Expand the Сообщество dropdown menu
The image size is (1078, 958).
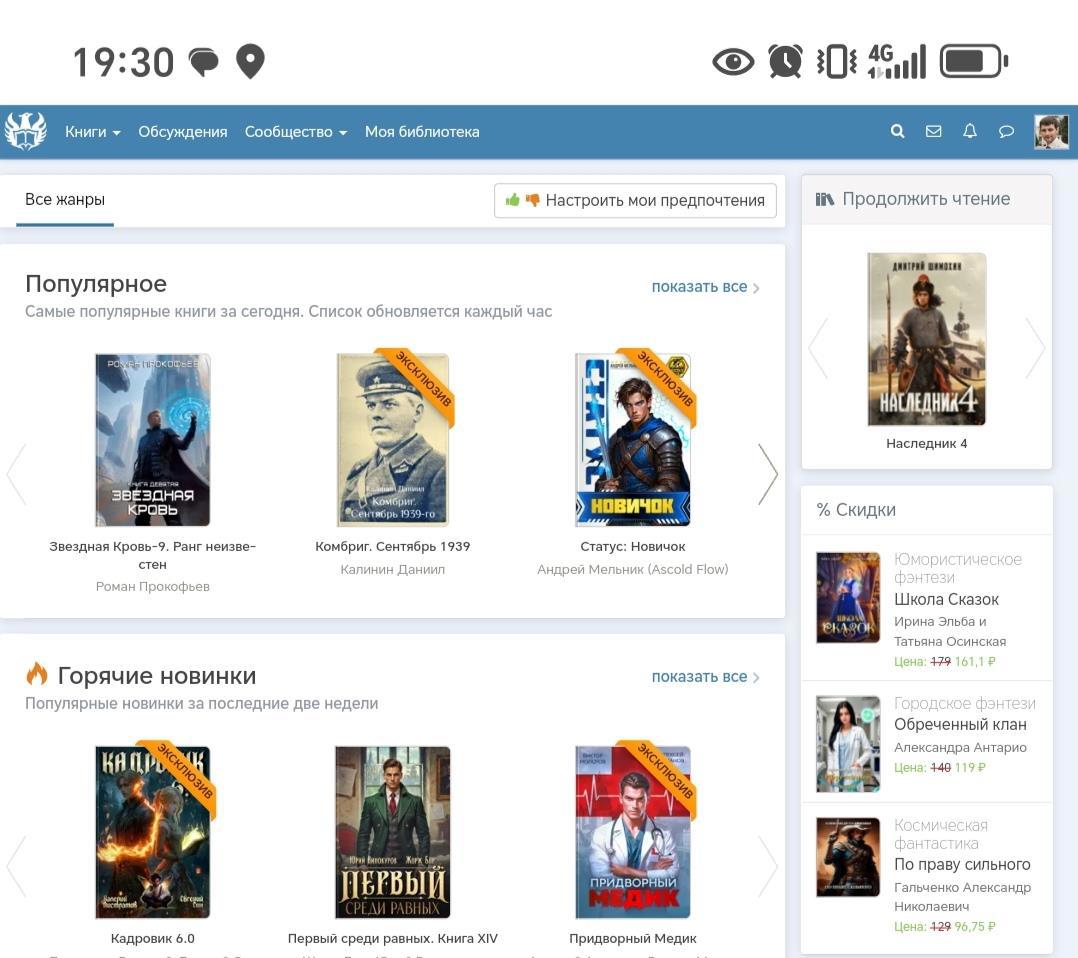pos(295,132)
